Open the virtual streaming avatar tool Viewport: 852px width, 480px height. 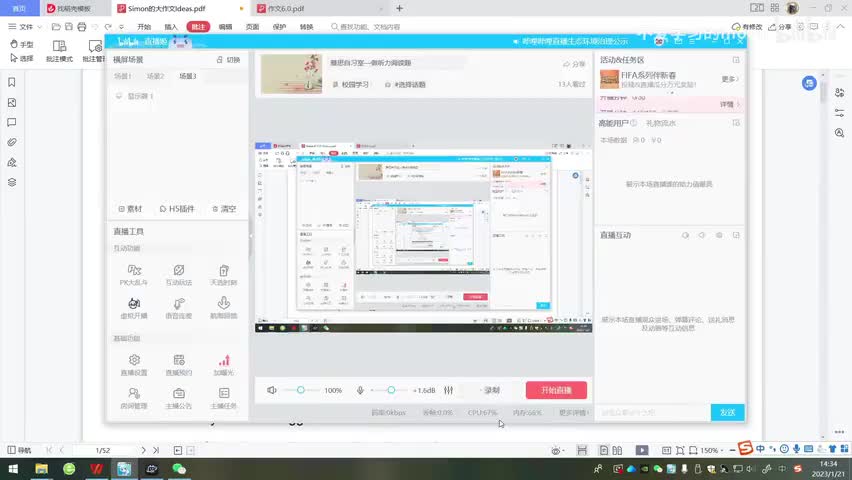pyautogui.click(x=134, y=308)
